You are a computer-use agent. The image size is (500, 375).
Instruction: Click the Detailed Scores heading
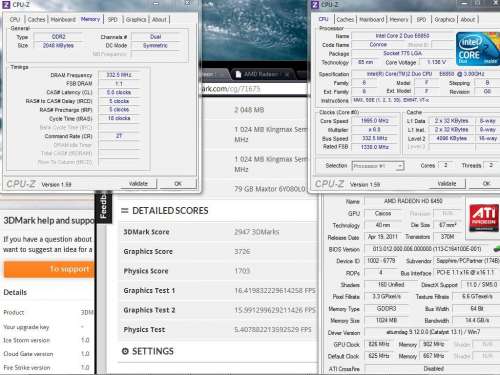170,211
